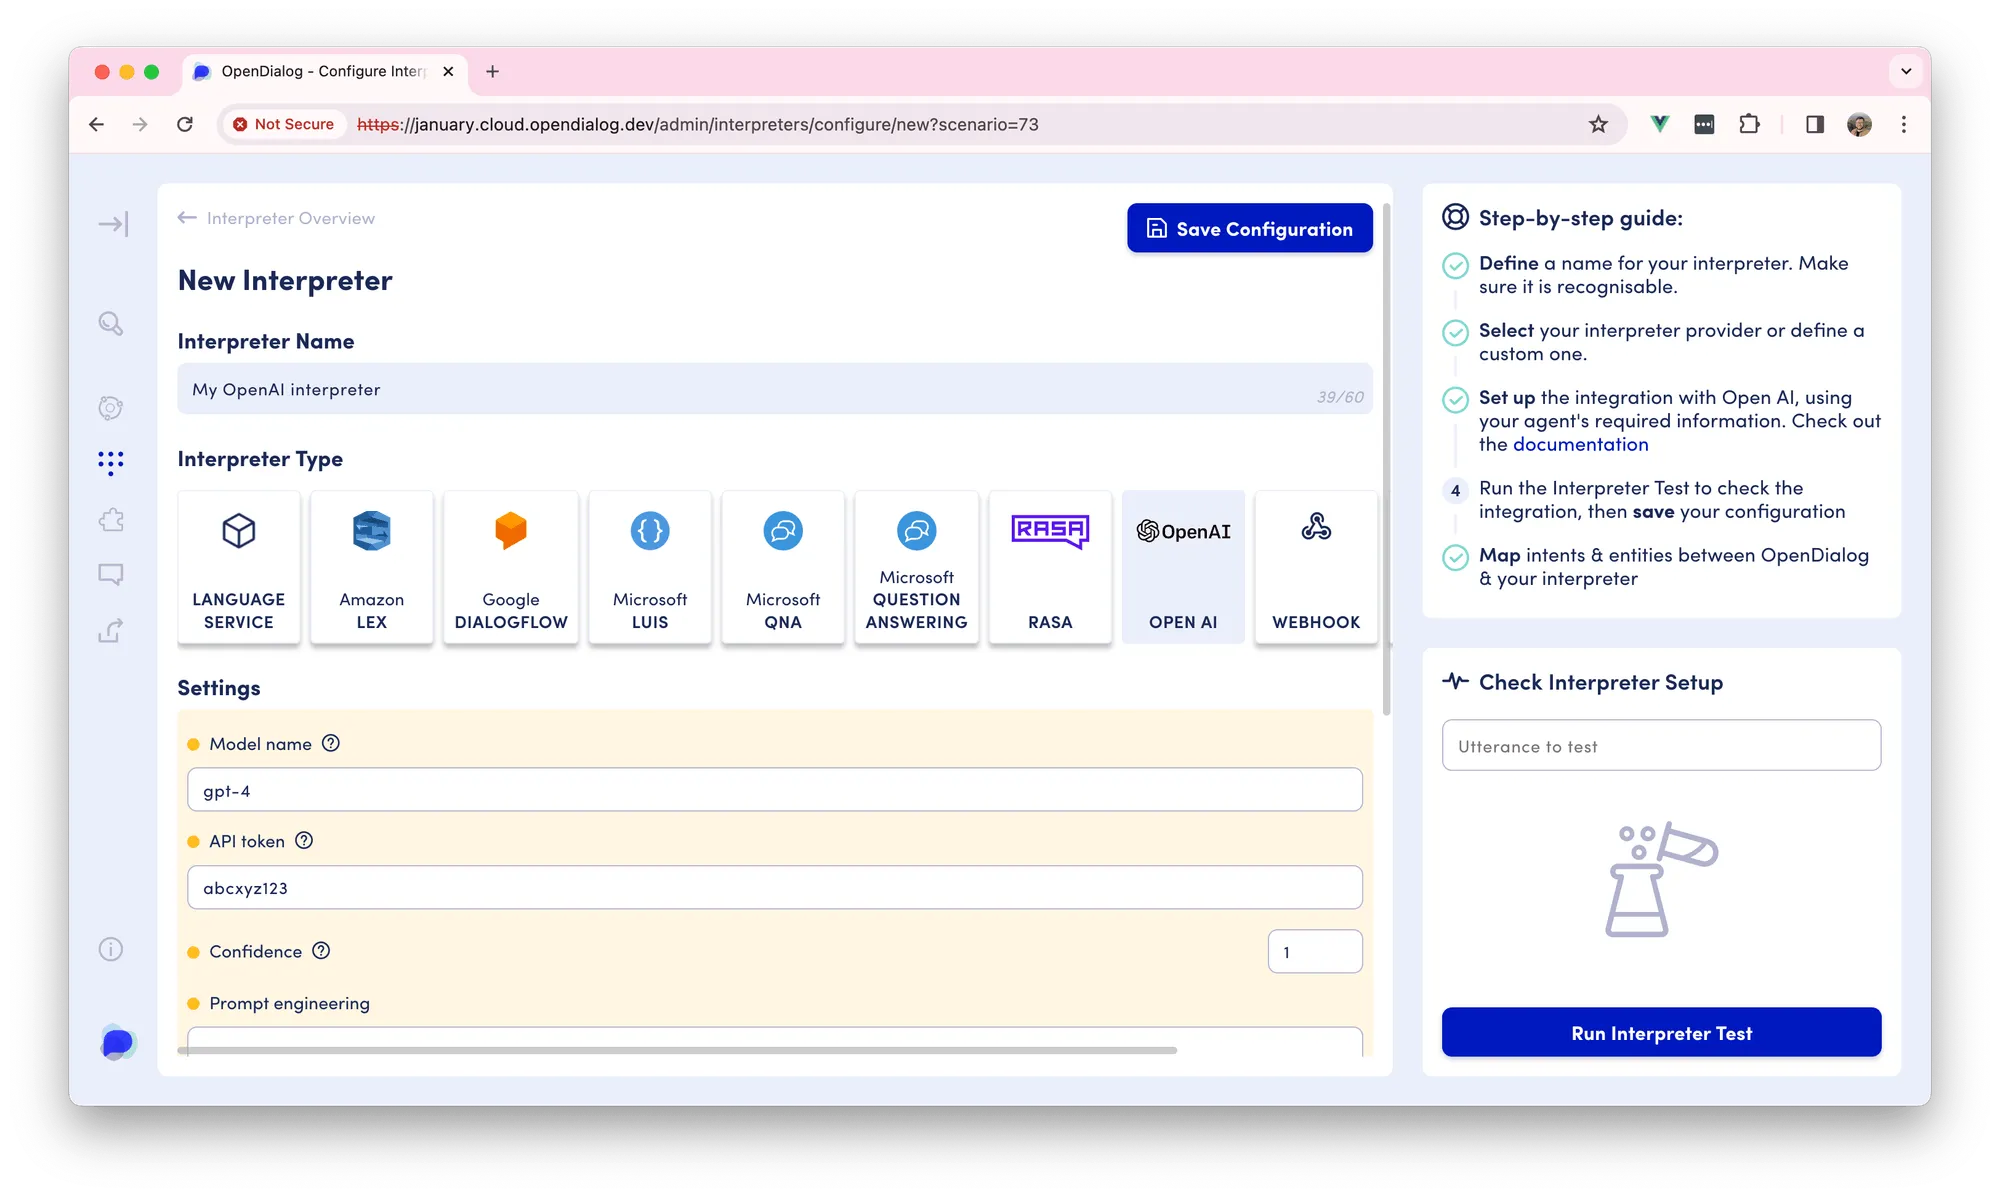The height and width of the screenshot is (1197, 2000).
Task: Click the "Interpreter Type" heading
Action: (x=260, y=459)
